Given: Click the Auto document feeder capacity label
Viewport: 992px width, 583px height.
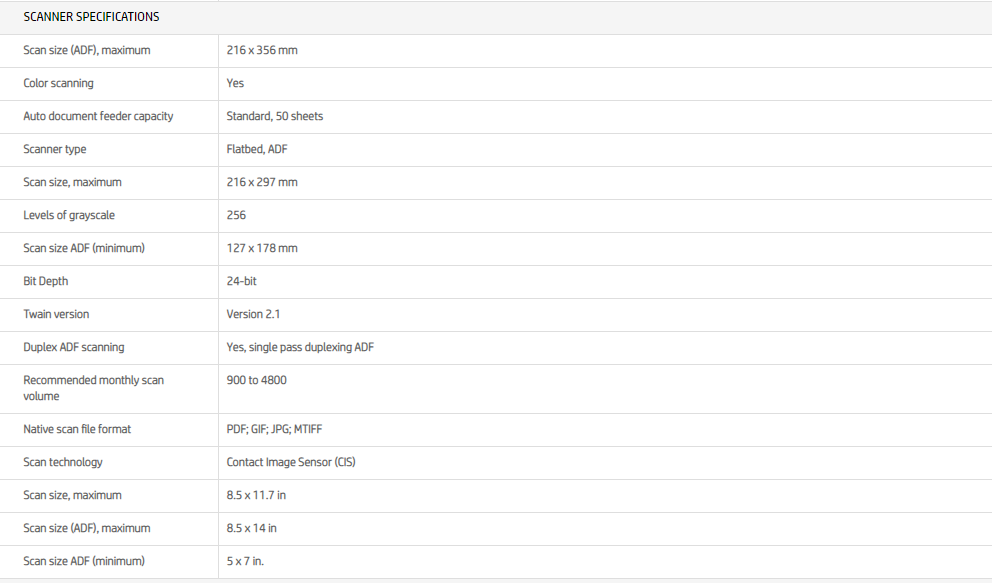Looking at the screenshot, I should pyautogui.click(x=98, y=116).
